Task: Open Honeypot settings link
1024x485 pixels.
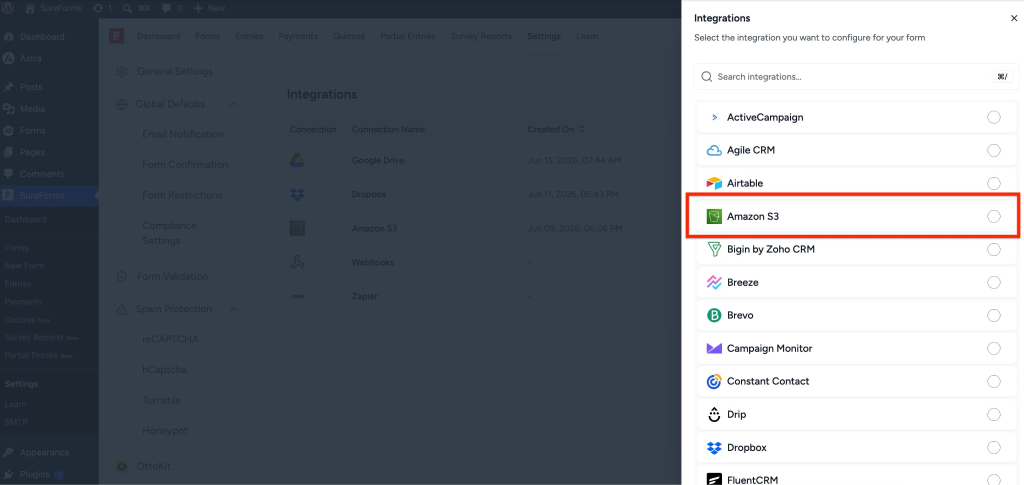Action: (165, 431)
